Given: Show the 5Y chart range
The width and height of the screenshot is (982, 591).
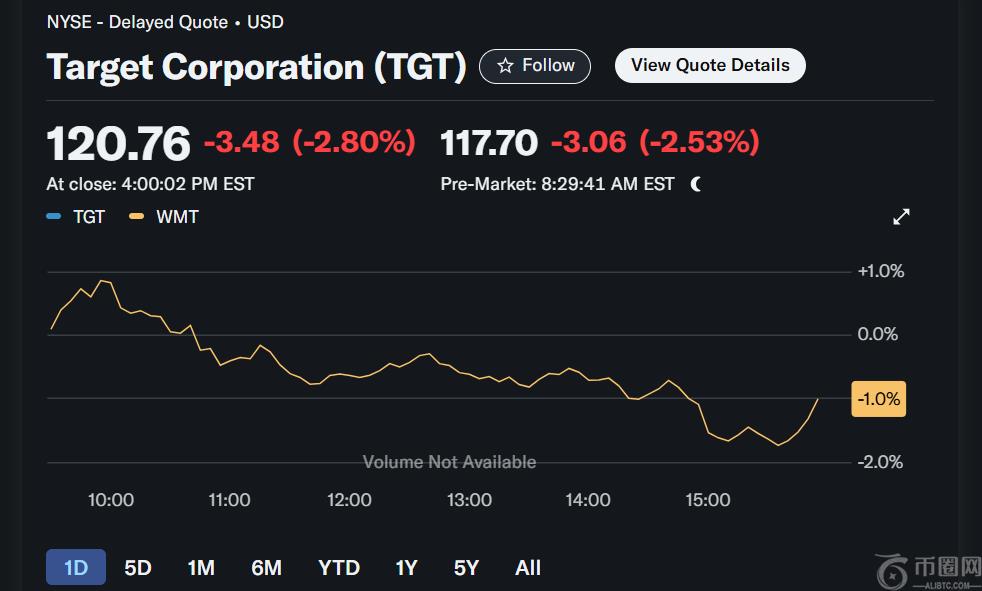Looking at the screenshot, I should point(466,568).
